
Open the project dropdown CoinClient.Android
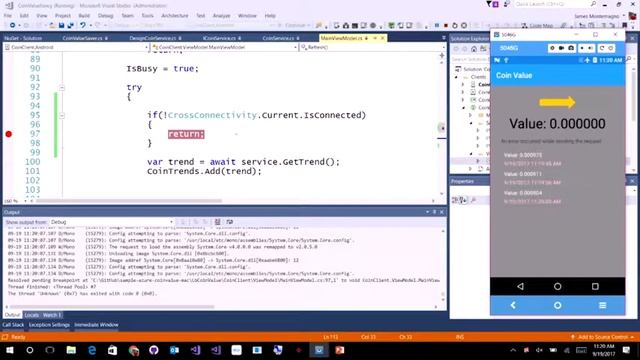pyautogui.click(x=76, y=47)
